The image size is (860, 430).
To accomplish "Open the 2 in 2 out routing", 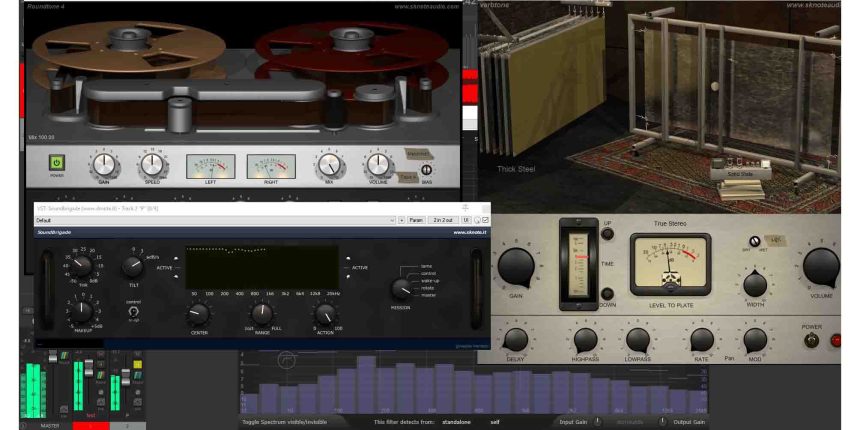I will pos(443,219).
